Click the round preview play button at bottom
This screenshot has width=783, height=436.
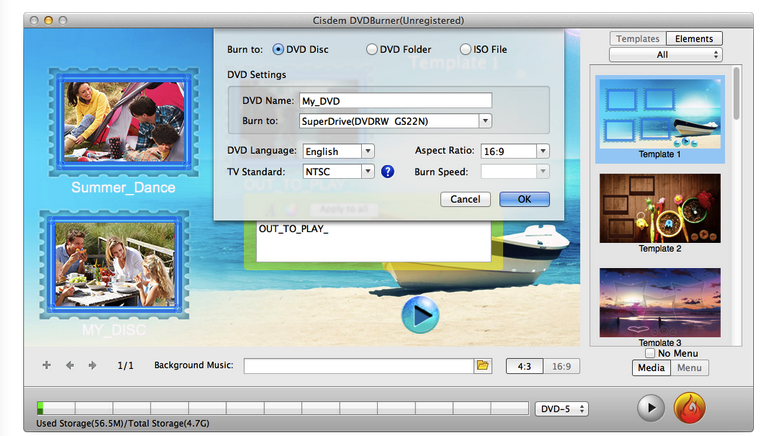(x=651, y=408)
